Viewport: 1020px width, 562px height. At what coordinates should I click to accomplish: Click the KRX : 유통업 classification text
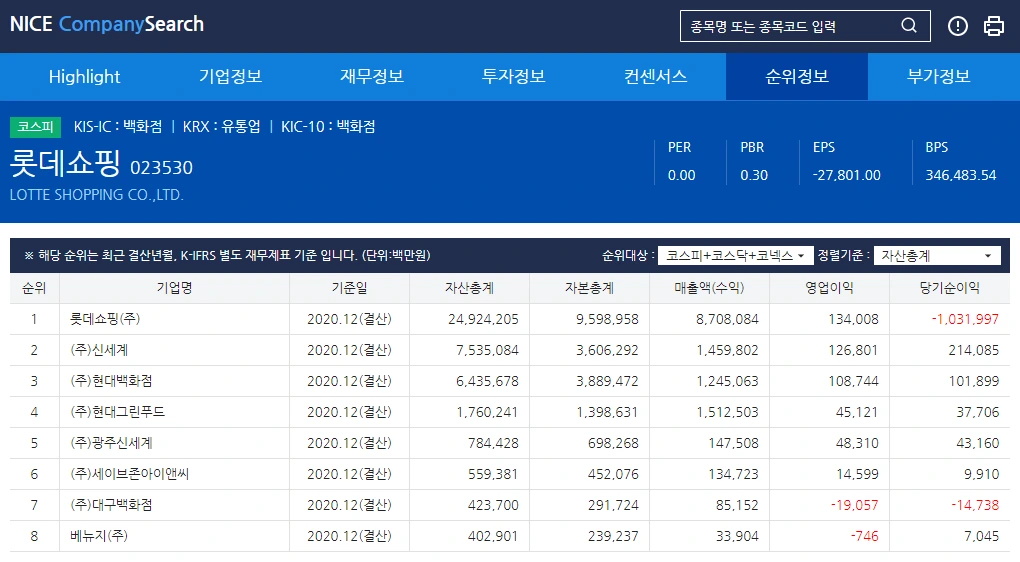coord(221,126)
